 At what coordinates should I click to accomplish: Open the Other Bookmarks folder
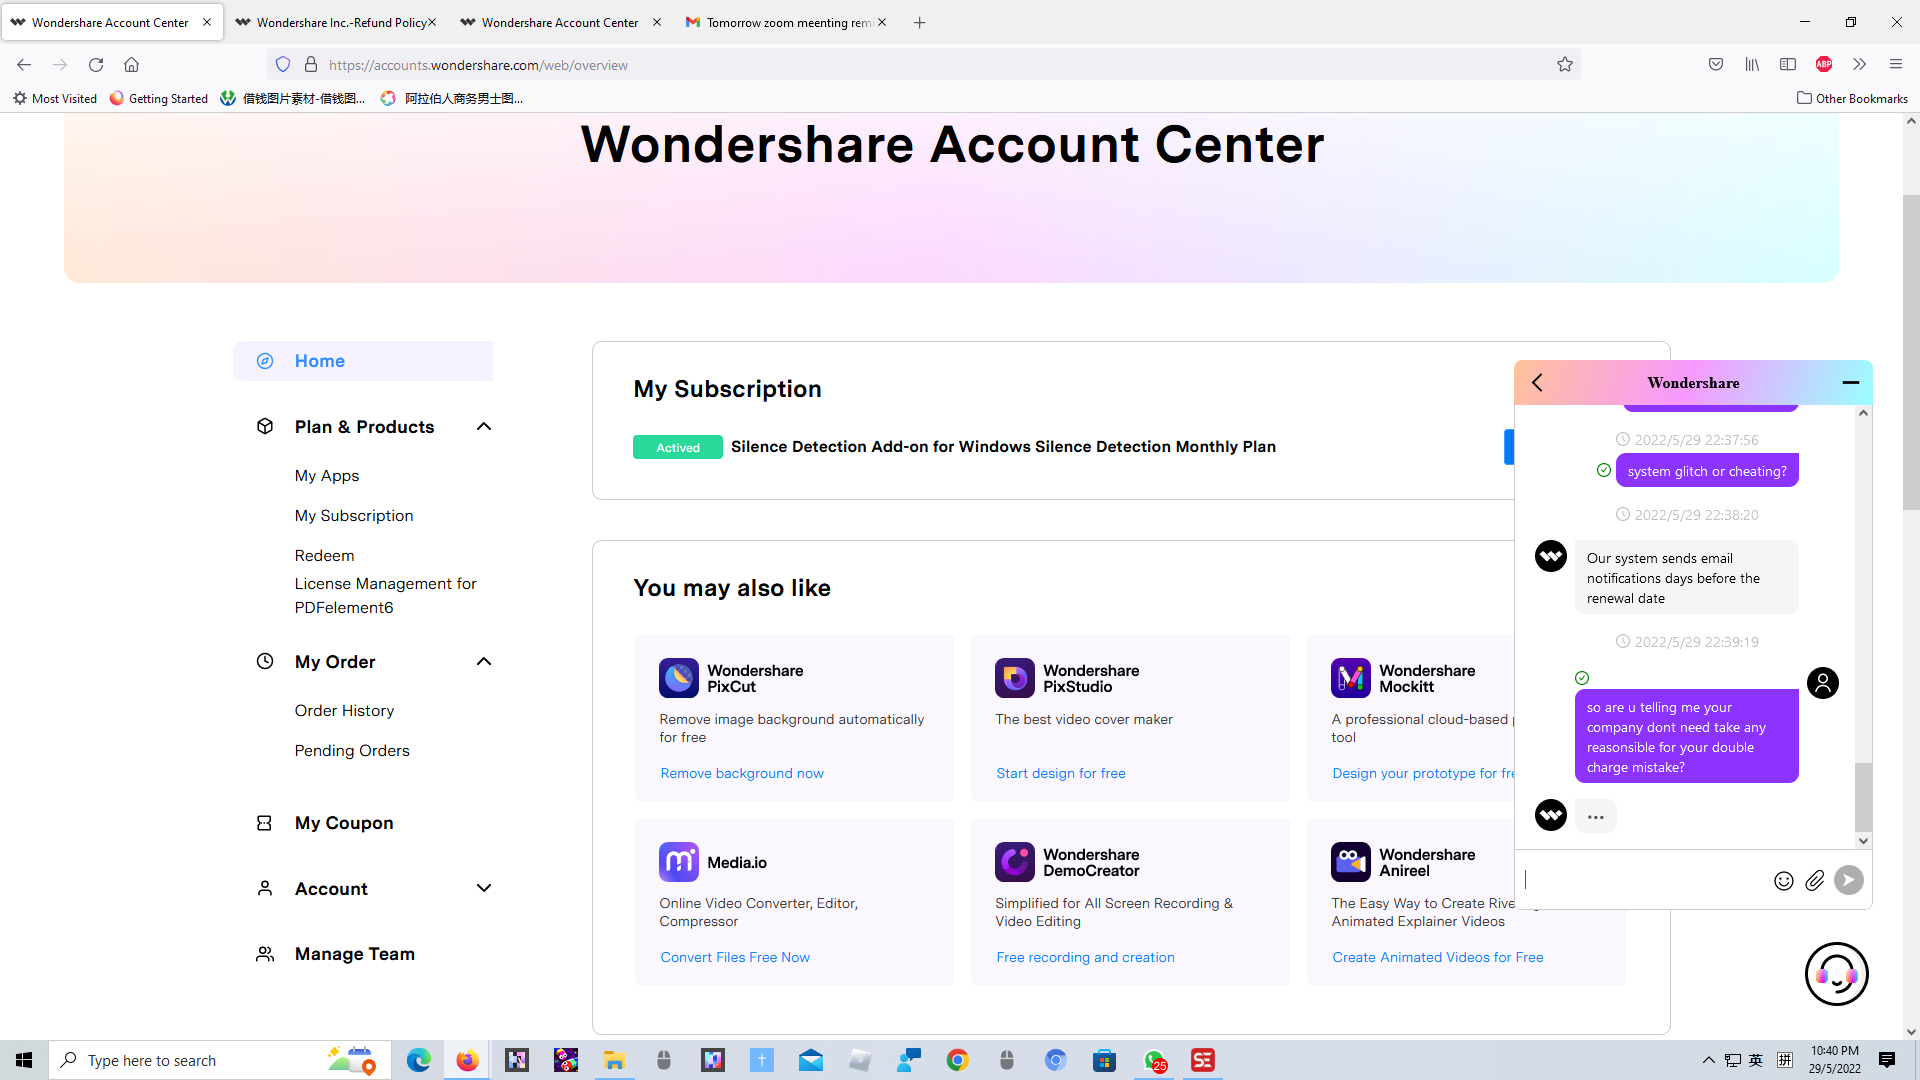(1851, 98)
